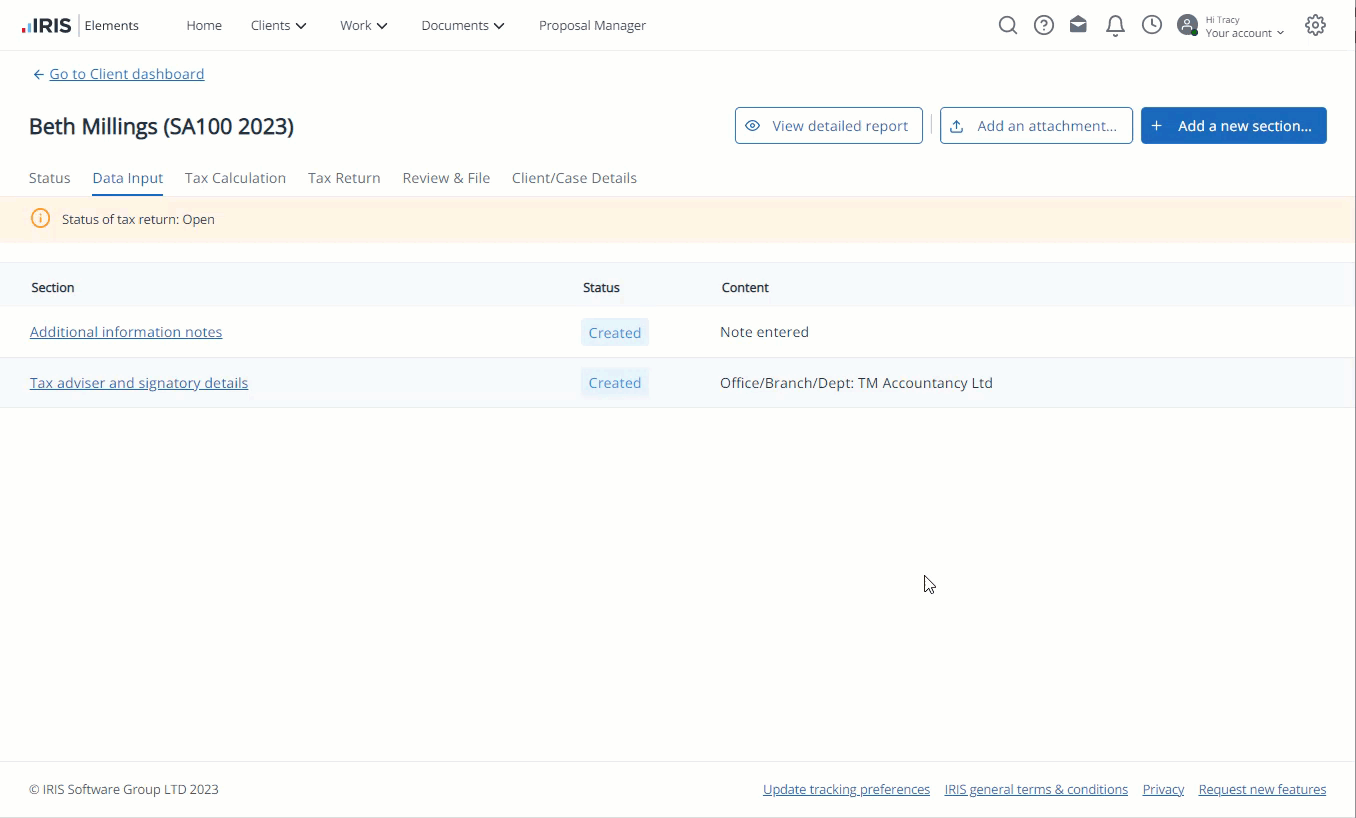Open the help question mark icon

1043,25
